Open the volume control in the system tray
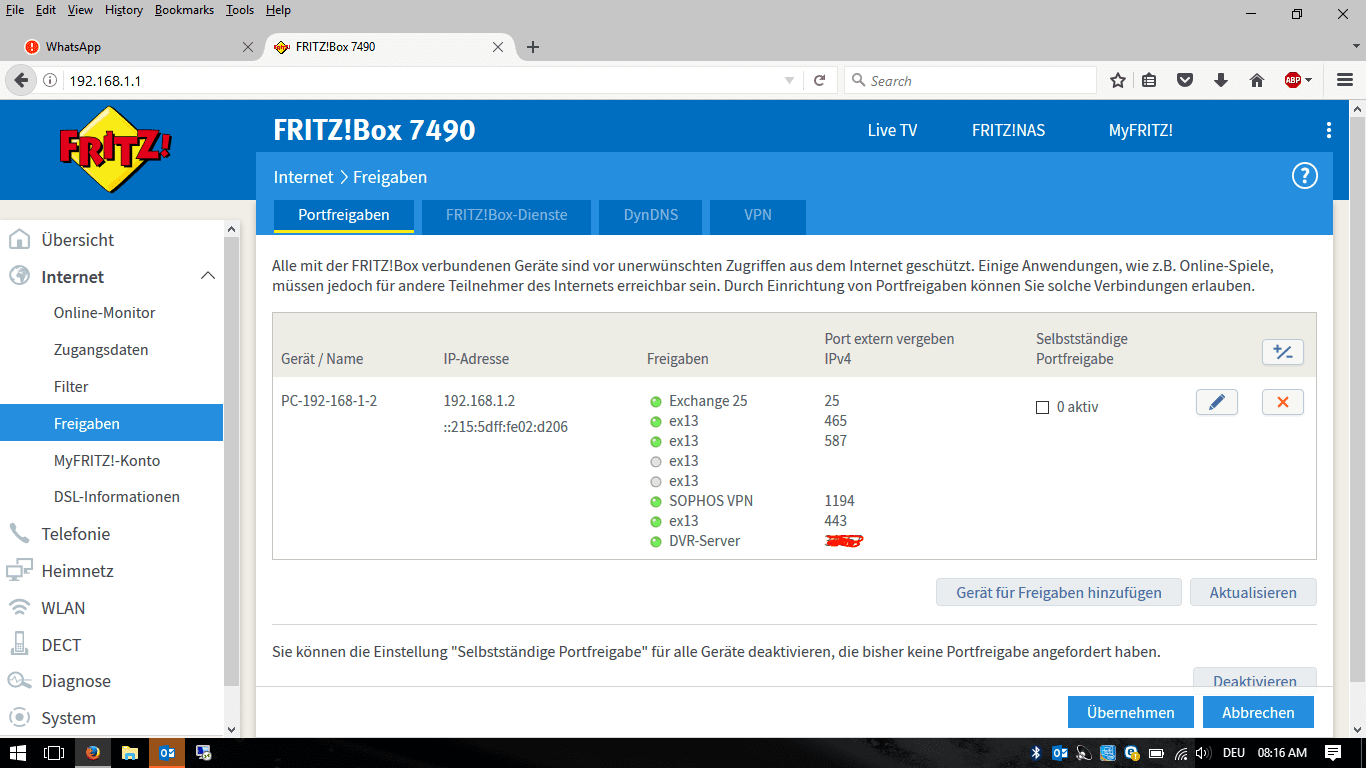Viewport: 1366px width, 768px height. (1205, 753)
